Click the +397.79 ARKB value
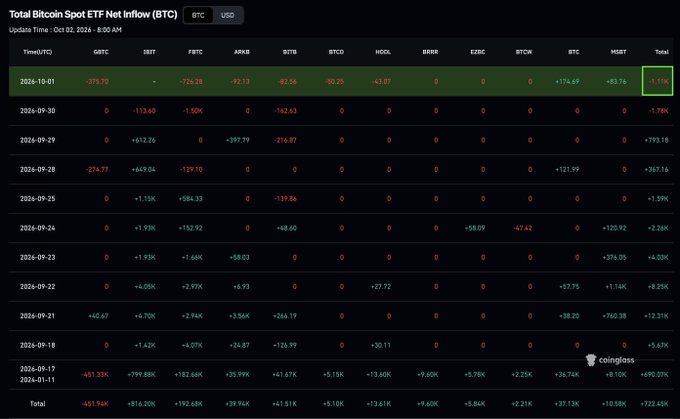Screen dimensions: 680x419 click(x=238, y=141)
